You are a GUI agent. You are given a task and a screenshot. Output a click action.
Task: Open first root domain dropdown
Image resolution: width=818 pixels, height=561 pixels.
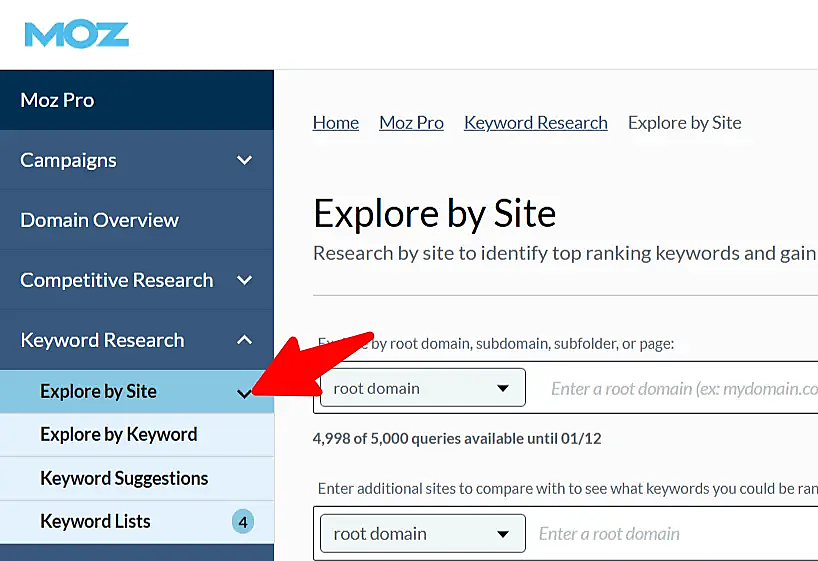(x=422, y=388)
